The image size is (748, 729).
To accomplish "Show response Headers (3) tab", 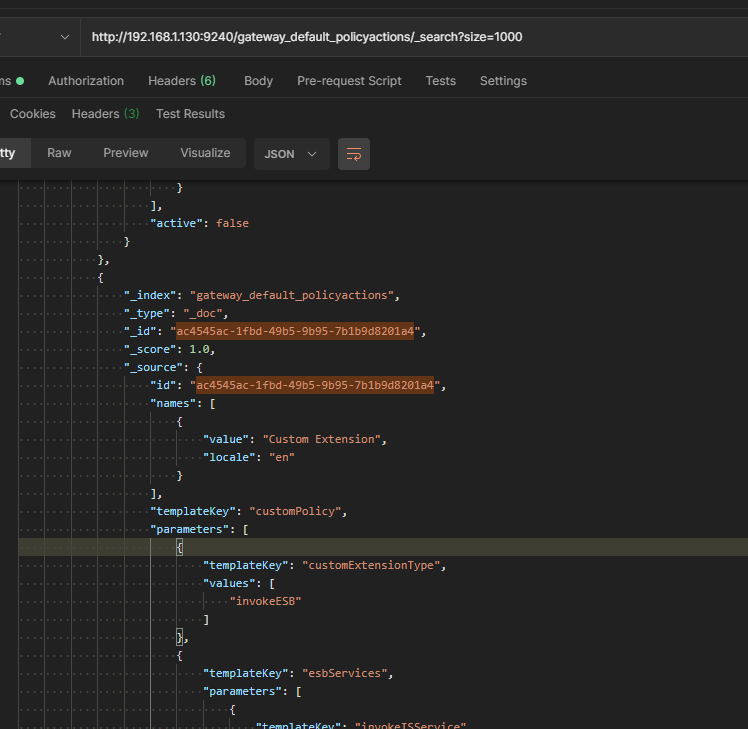I will [x=105, y=114].
